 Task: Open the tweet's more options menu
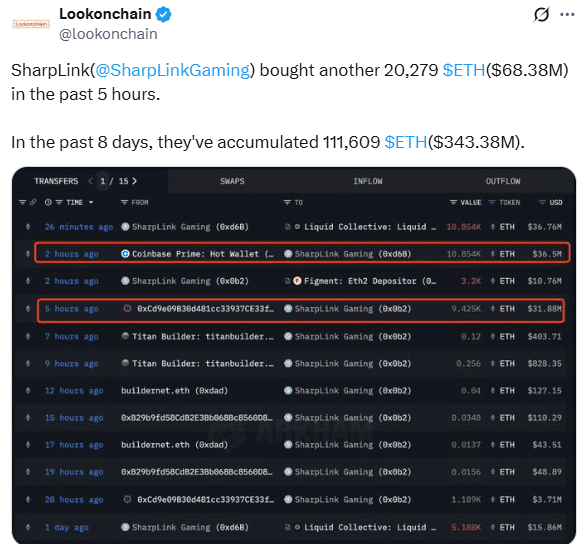567,15
